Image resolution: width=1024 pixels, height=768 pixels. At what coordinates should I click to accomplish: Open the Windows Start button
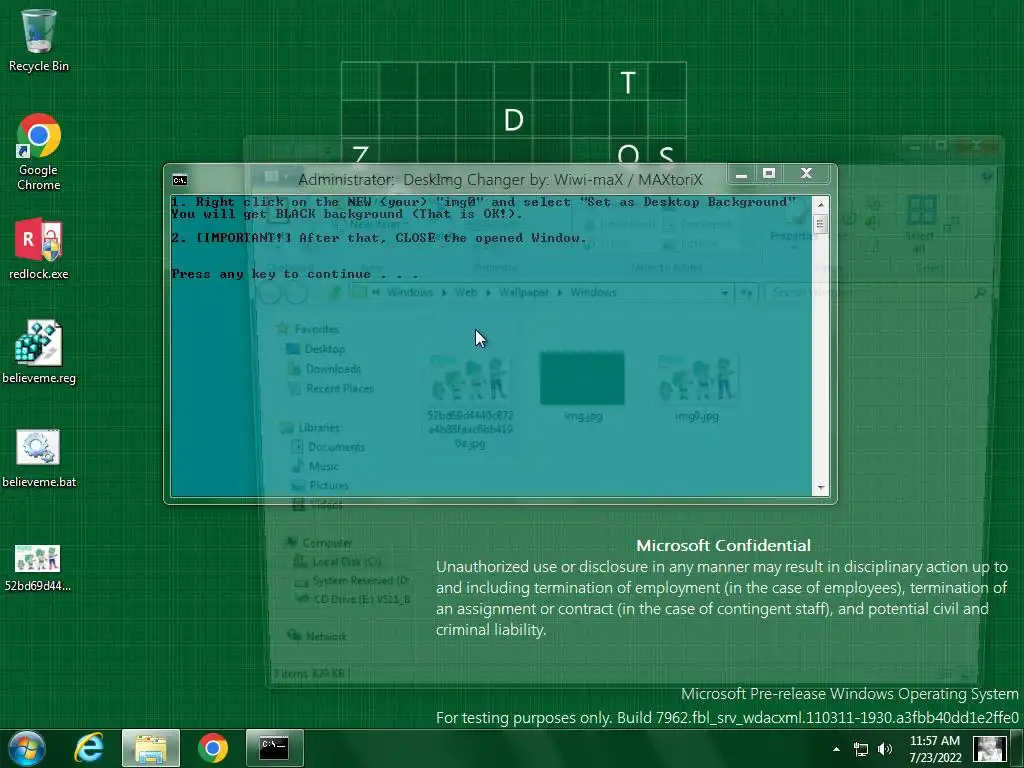(x=27, y=748)
